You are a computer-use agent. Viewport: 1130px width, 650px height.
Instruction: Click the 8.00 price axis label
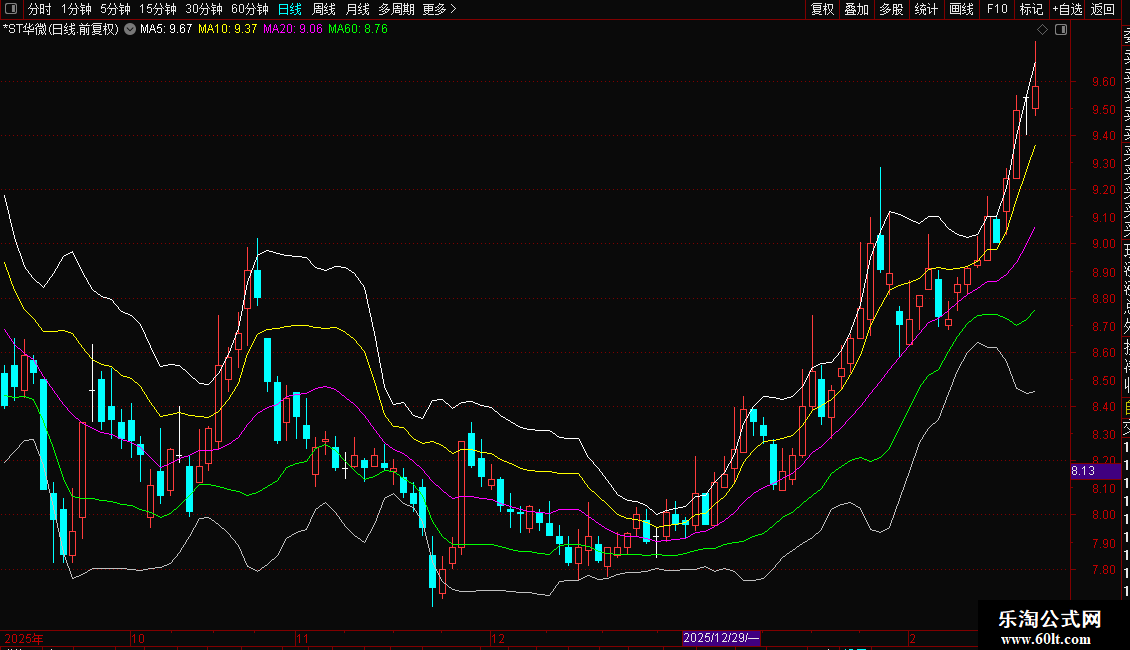[x=1103, y=515]
